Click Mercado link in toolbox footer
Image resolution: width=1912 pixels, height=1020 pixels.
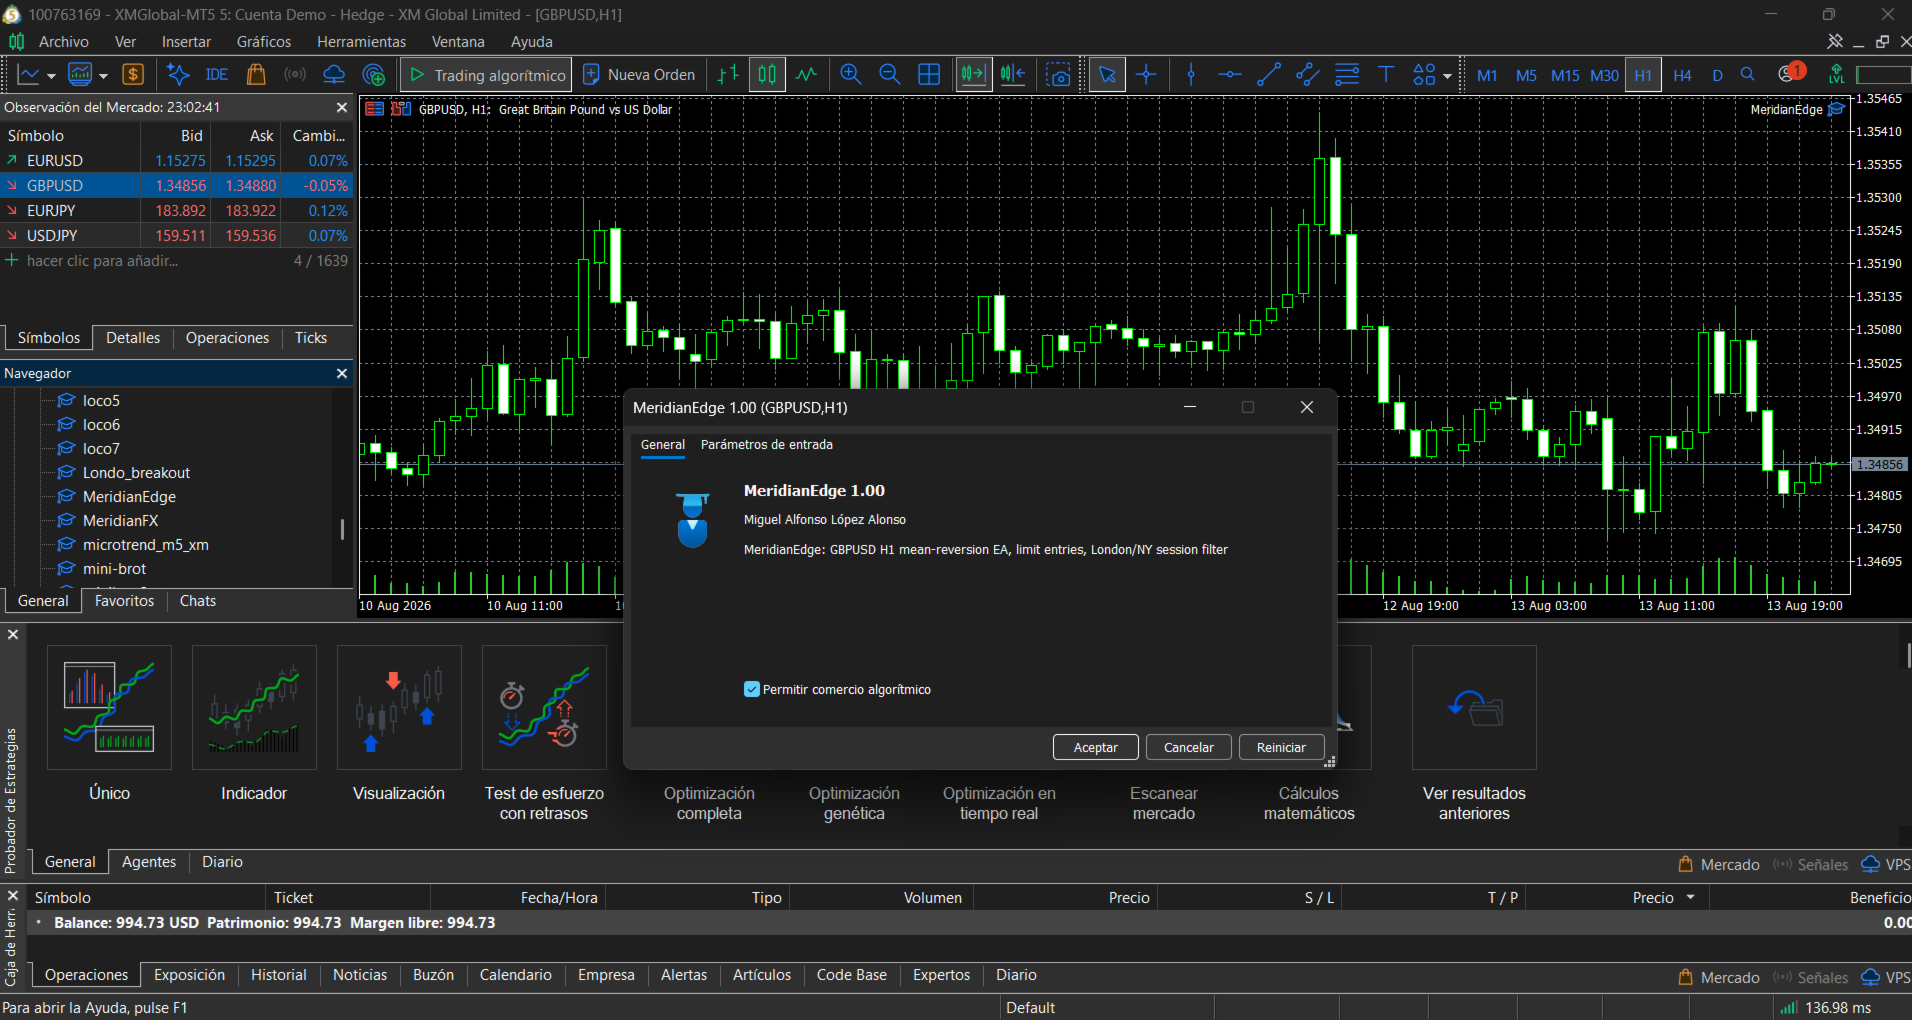coord(1719,977)
